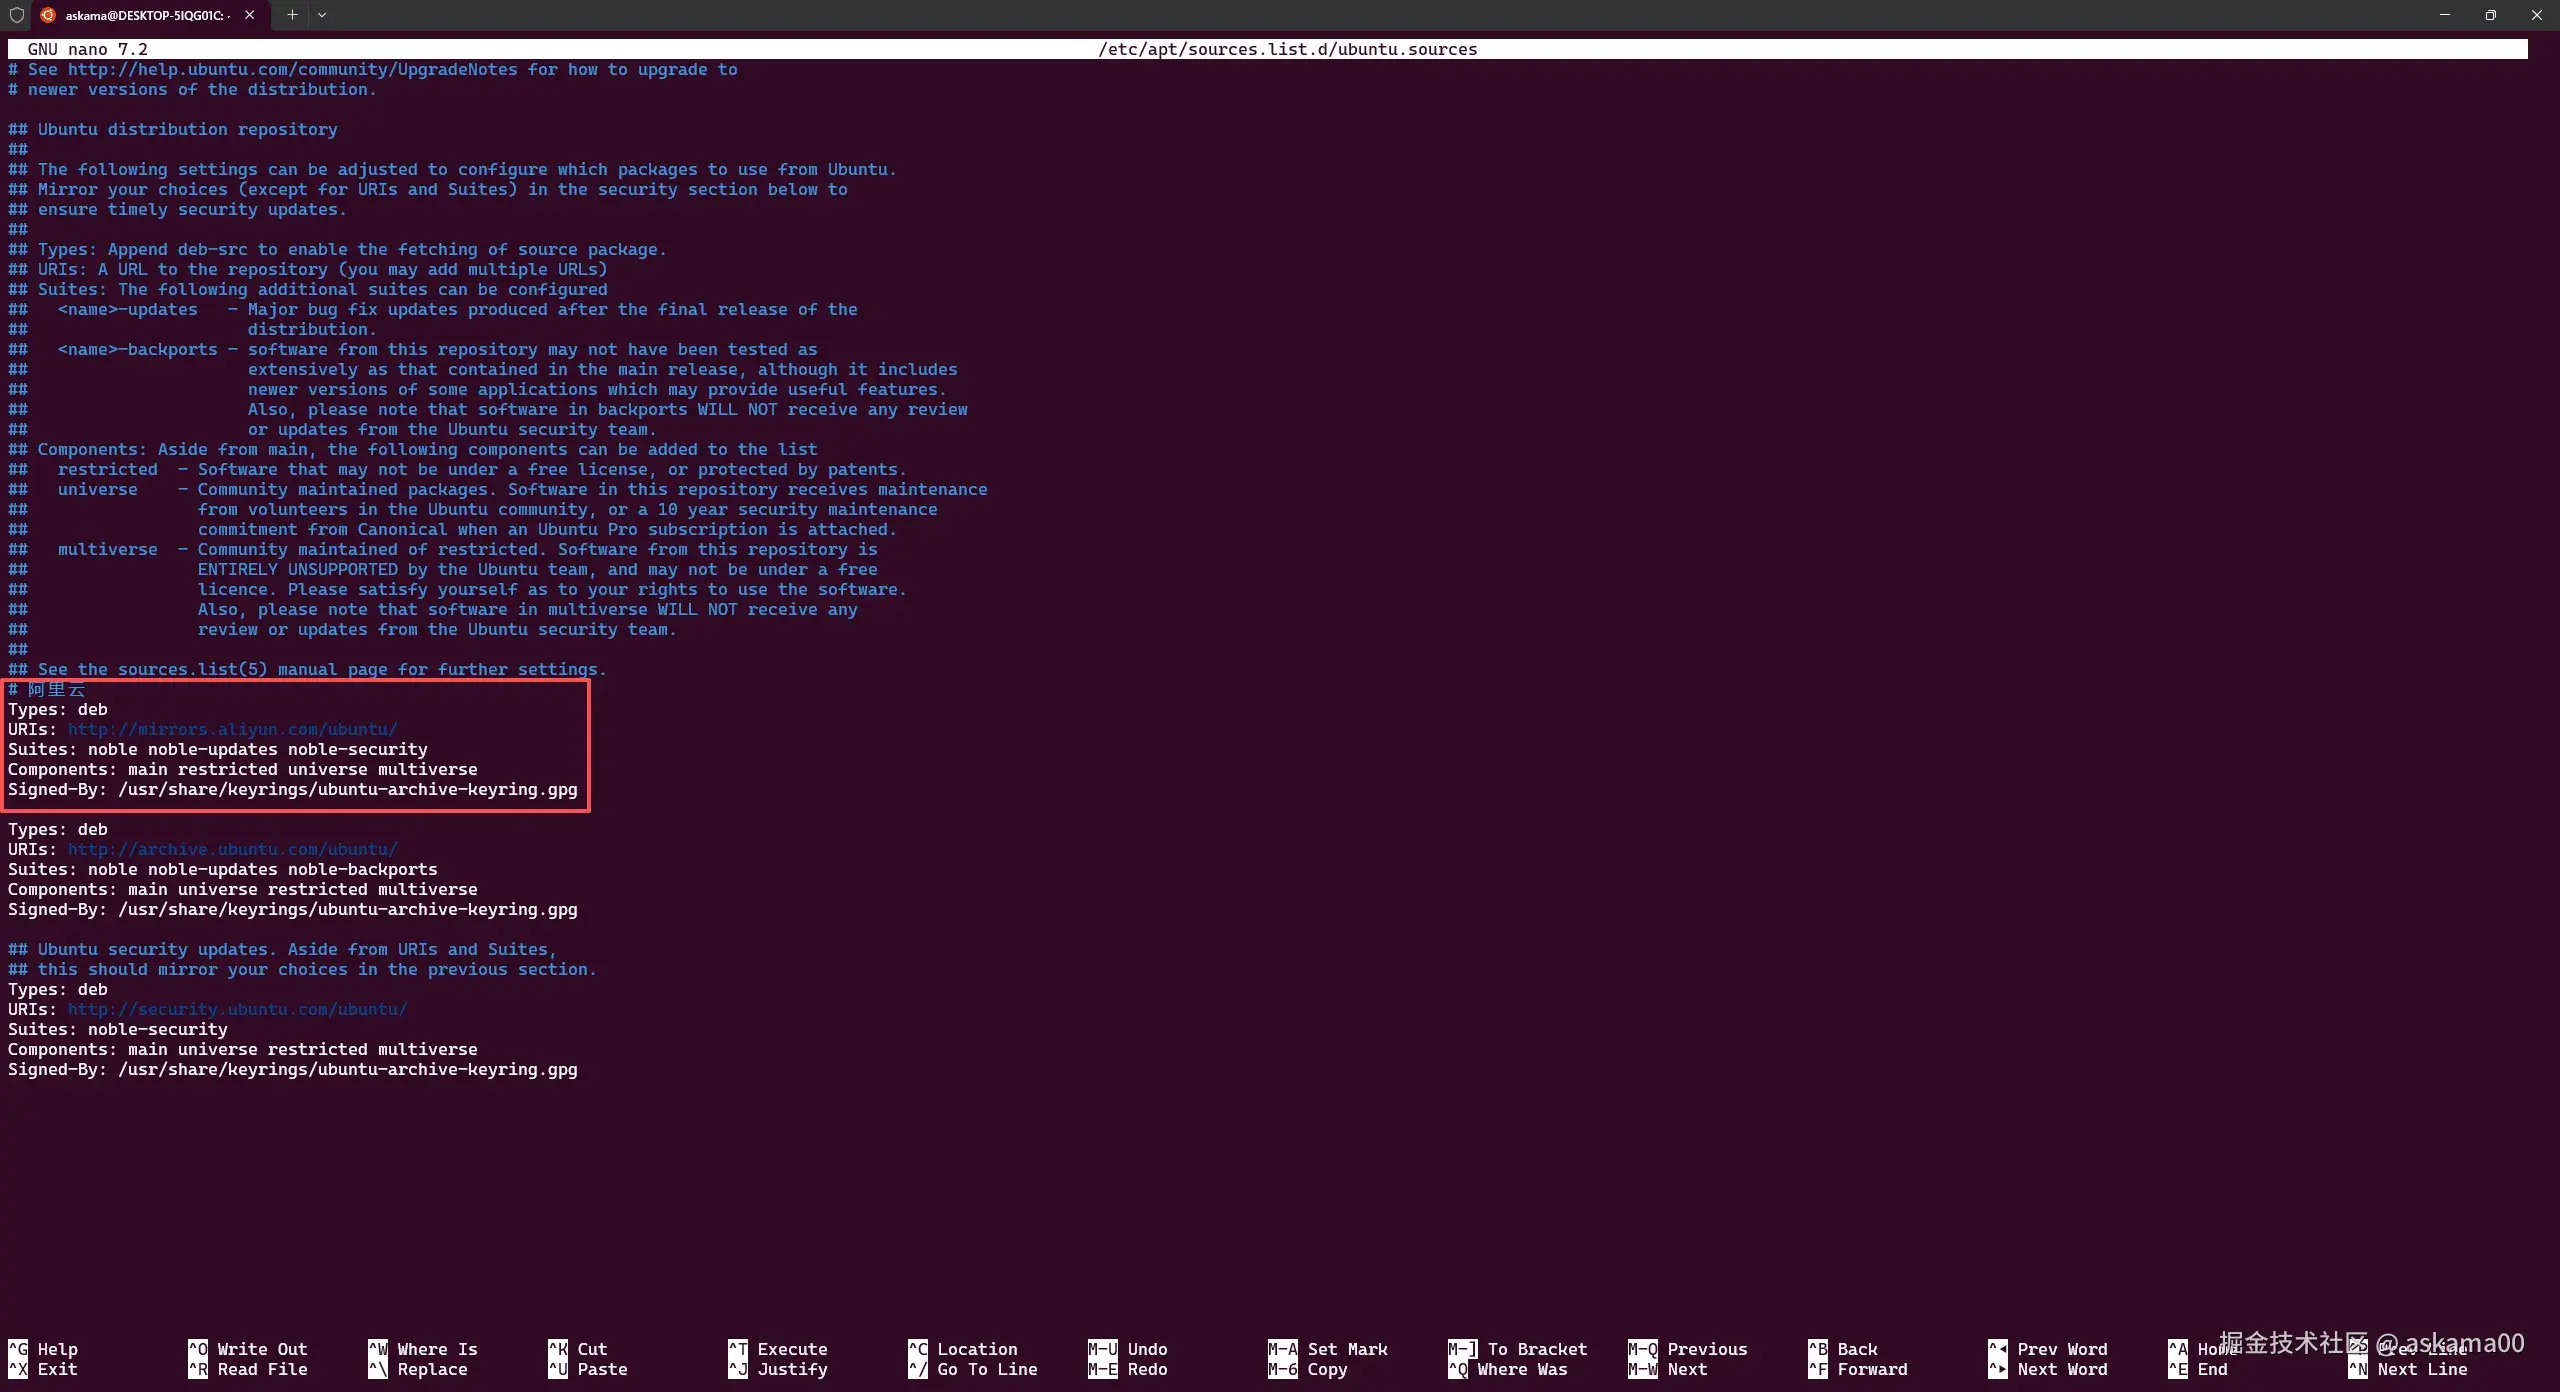This screenshot has width=2560, height=1392.
Task: Click the ^Q Where Was shortcut
Action: pyautogui.click(x=1508, y=1369)
